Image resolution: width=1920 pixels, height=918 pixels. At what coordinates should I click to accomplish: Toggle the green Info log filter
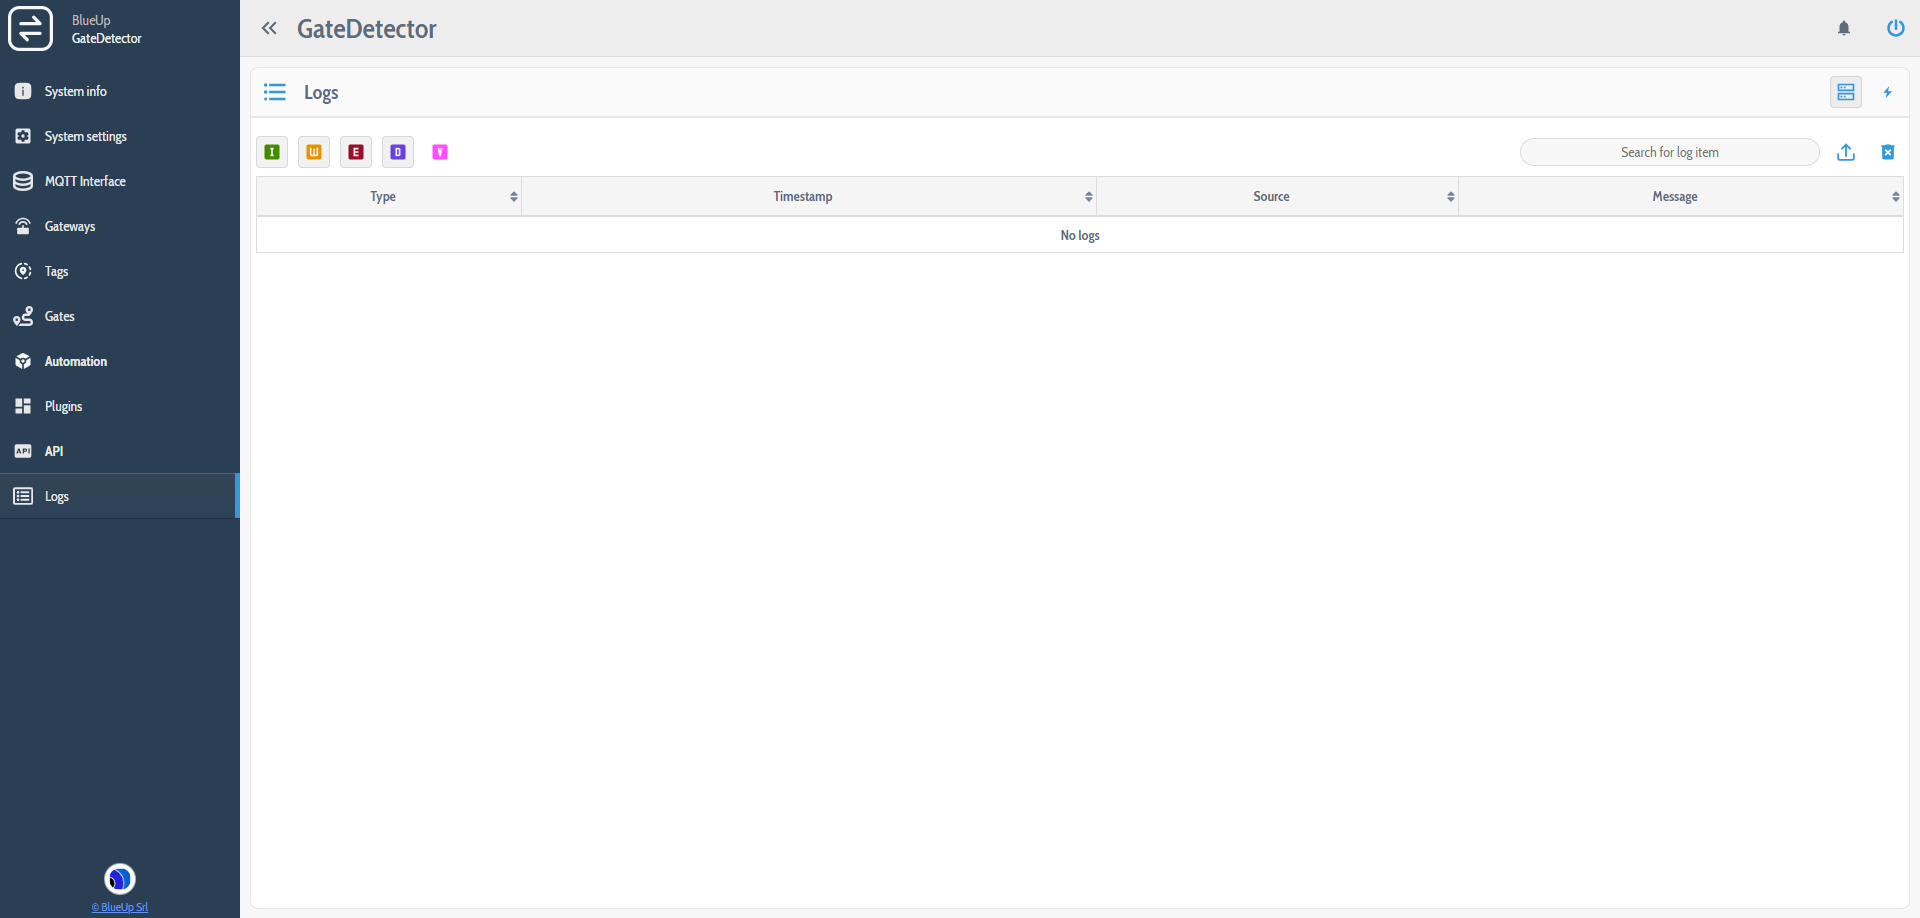(272, 152)
